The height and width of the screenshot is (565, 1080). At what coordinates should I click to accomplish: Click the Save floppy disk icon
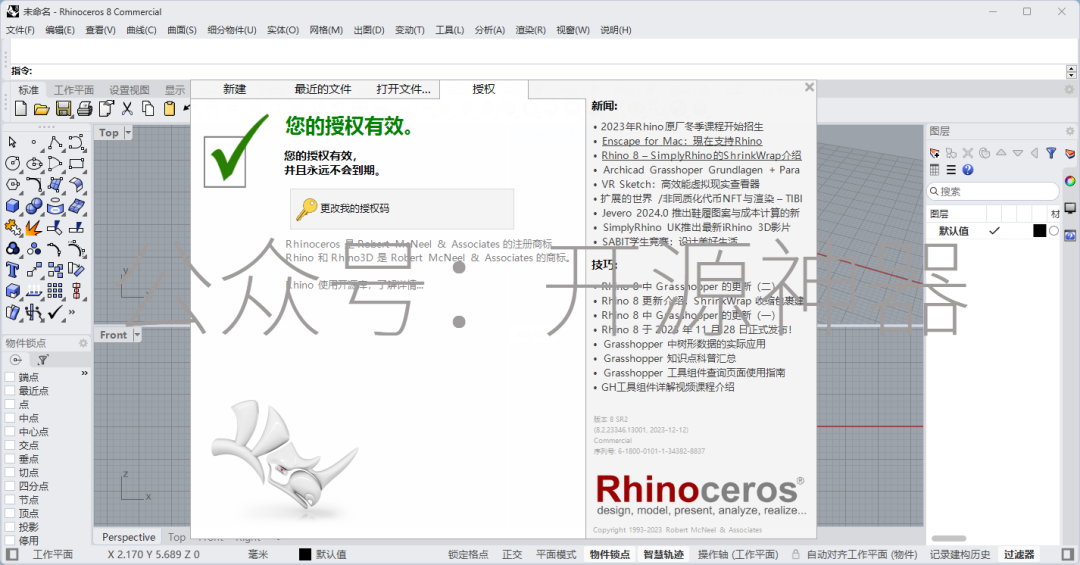63,108
